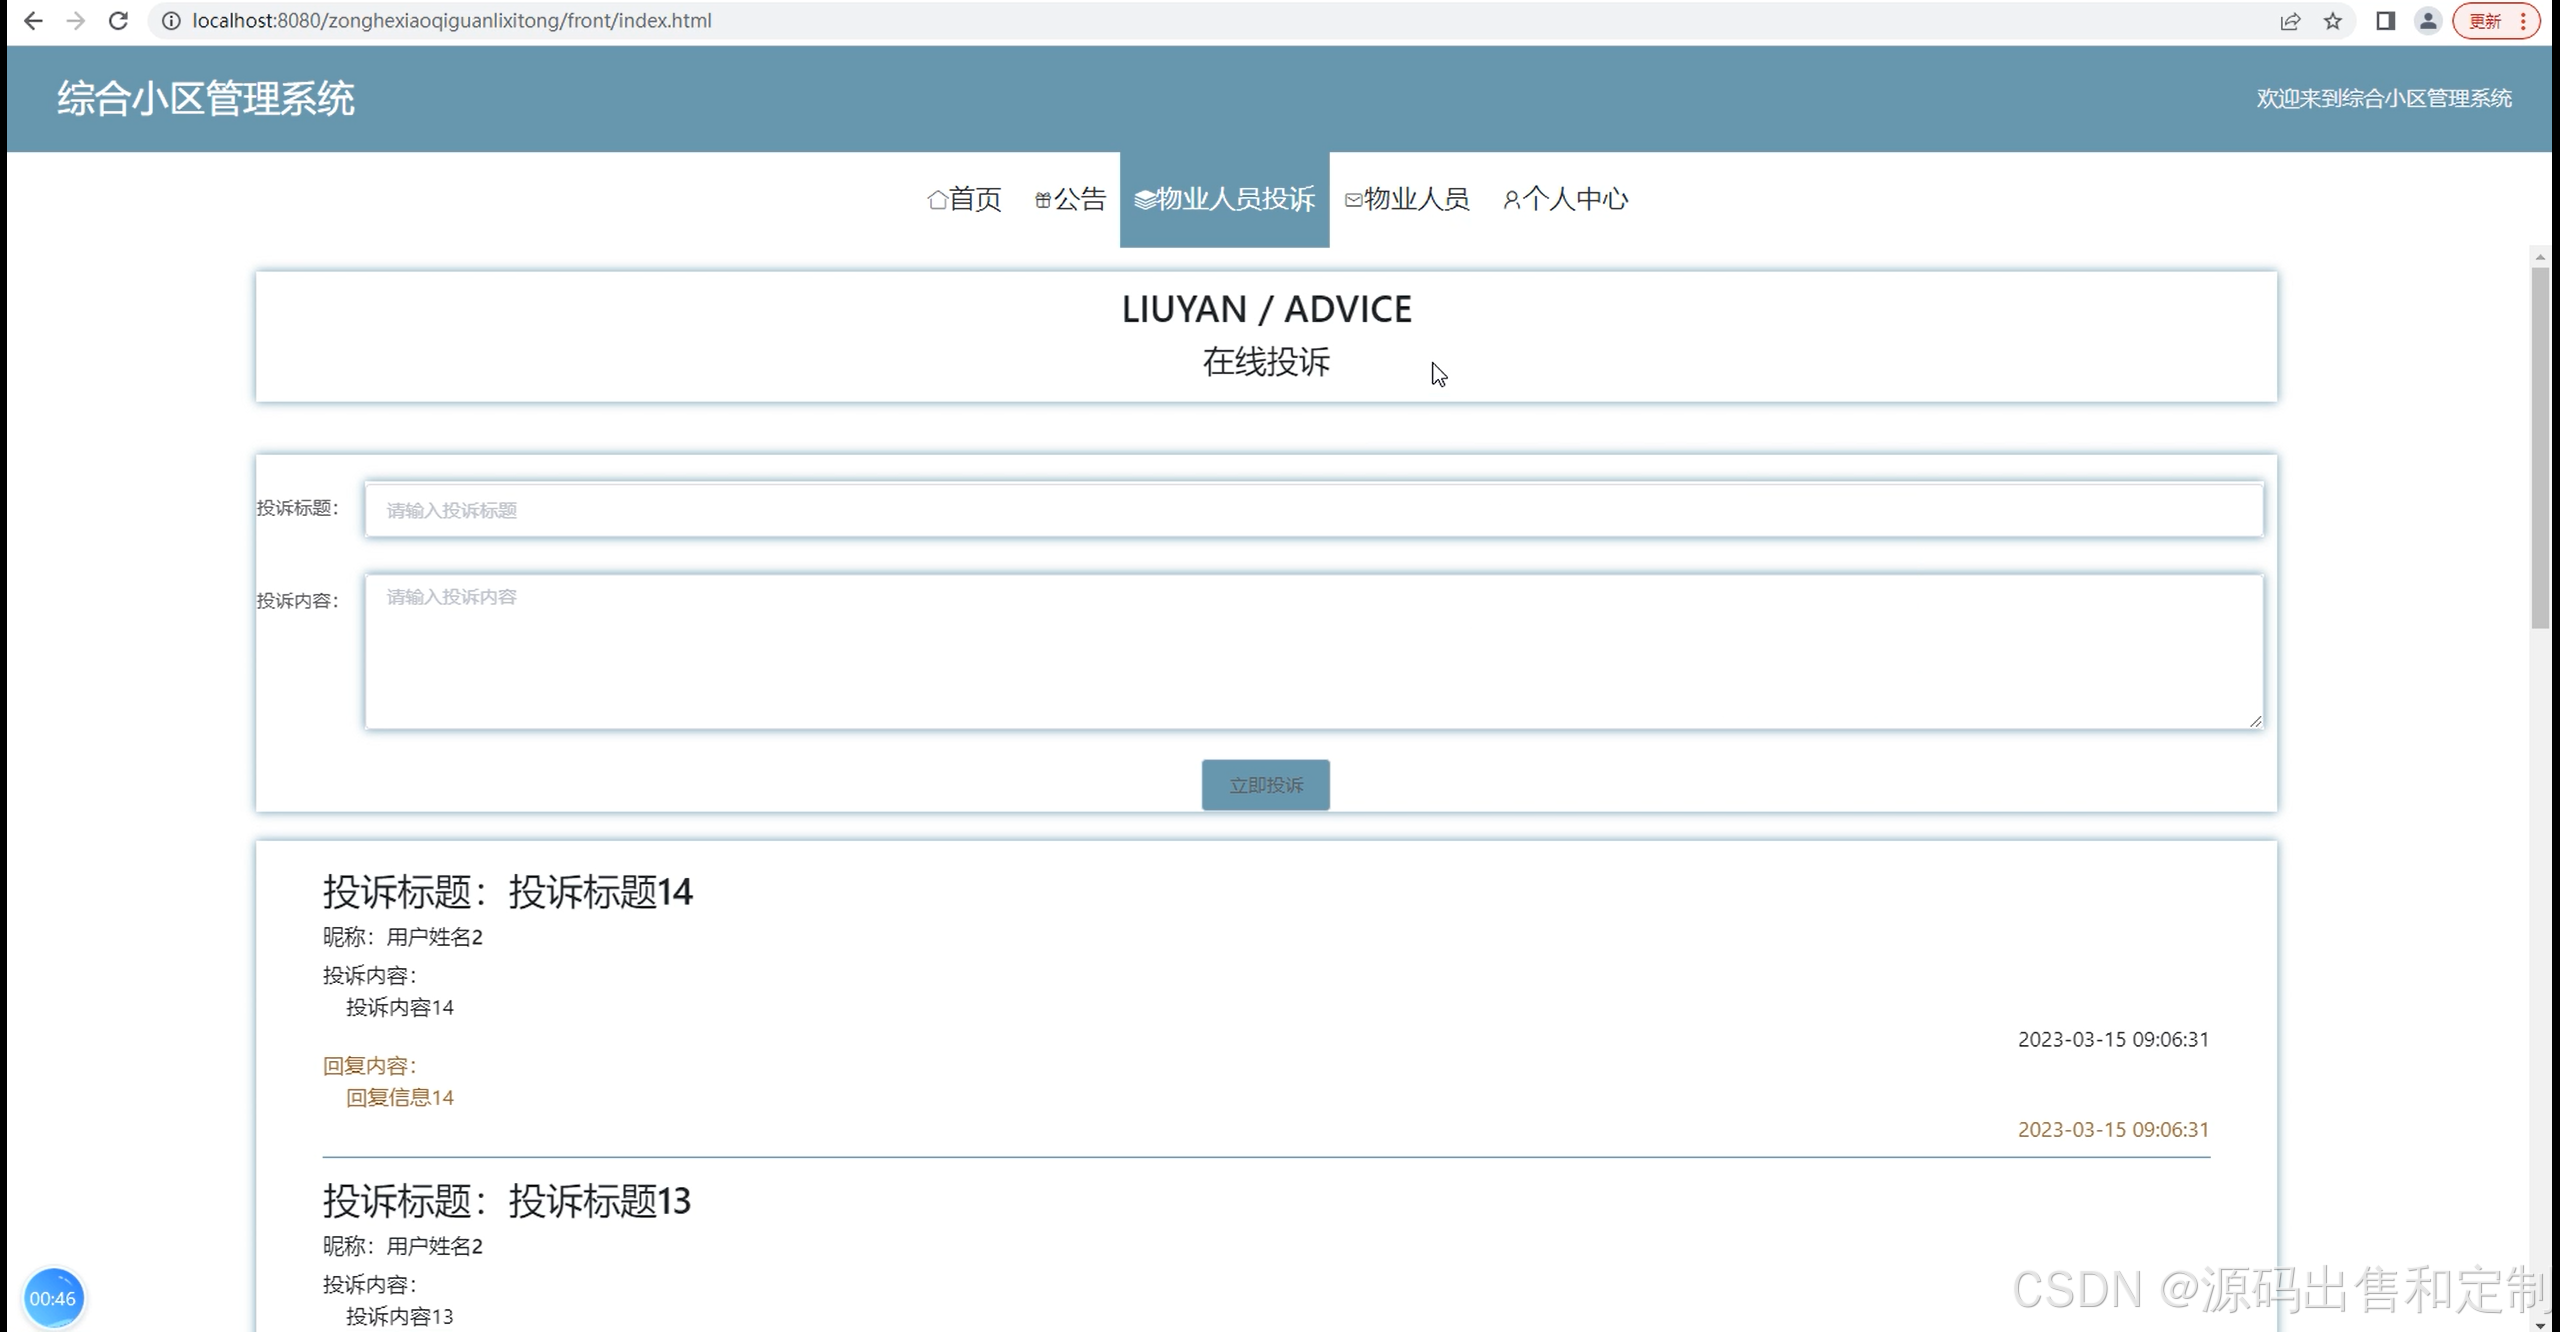This screenshot has width=2560, height=1332.
Task: Go to the 公告 menu item
Action: point(1070,199)
